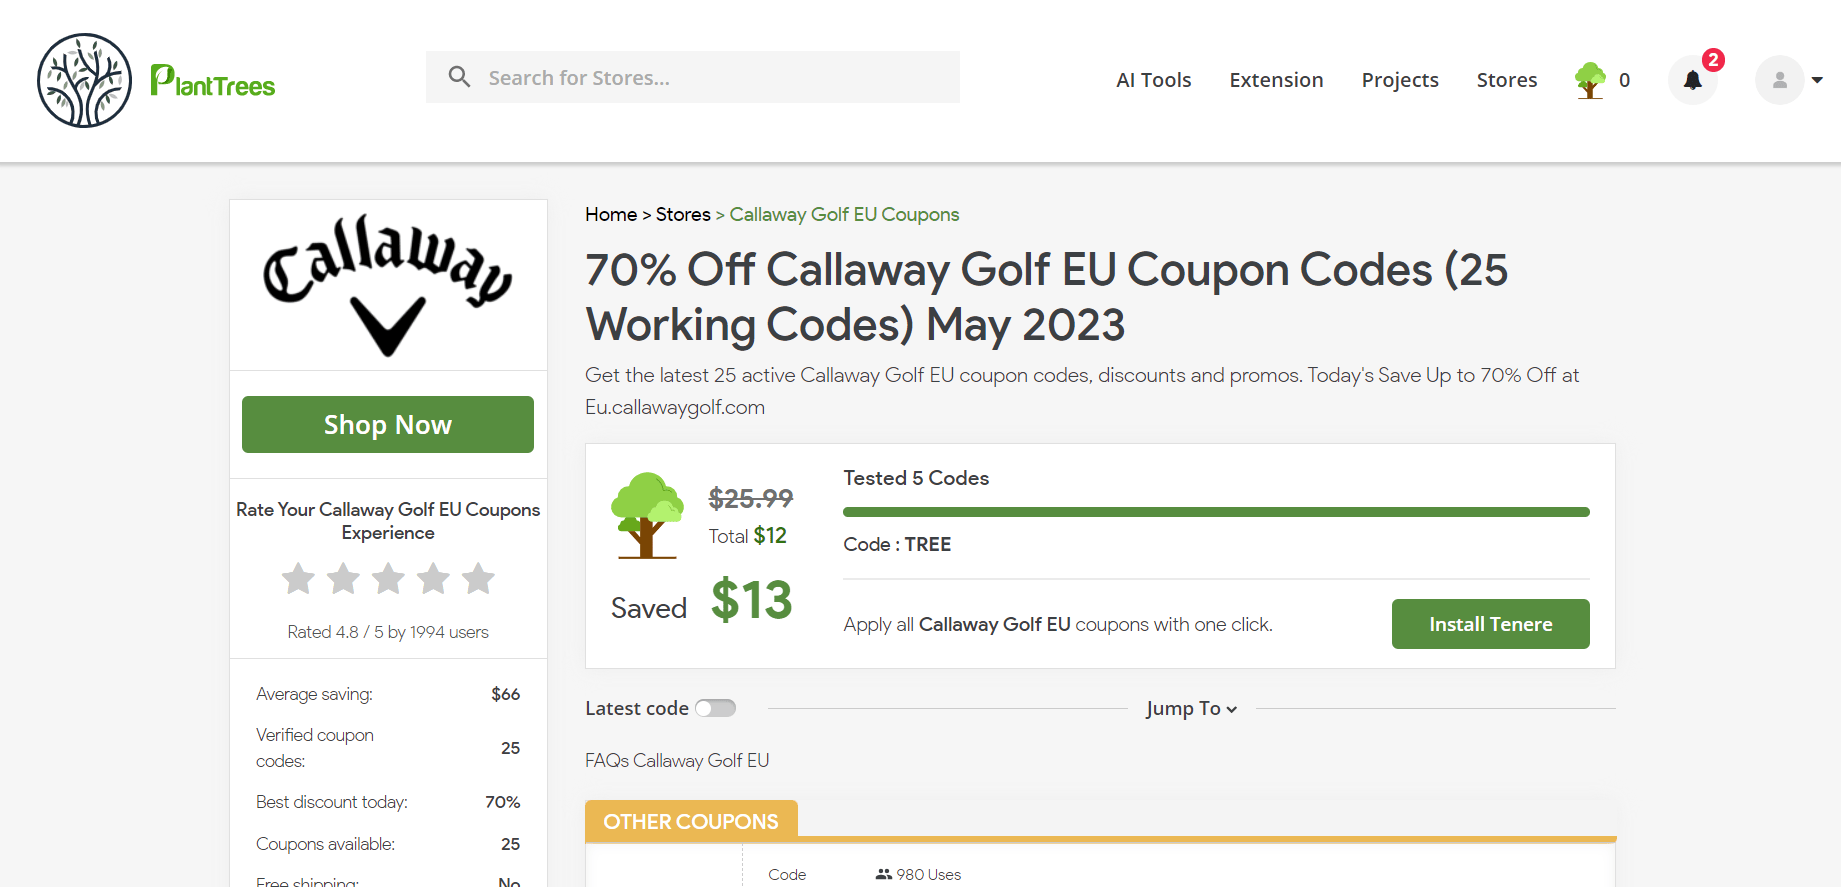1841x887 pixels.
Task: Rate five stars for Callaway coupons
Action: [478, 578]
